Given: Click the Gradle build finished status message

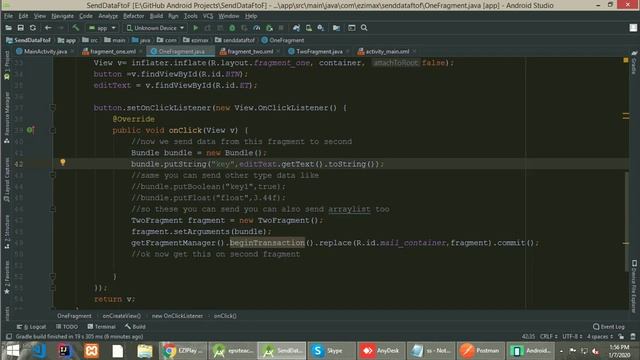Looking at the screenshot, I should click(x=80, y=337).
